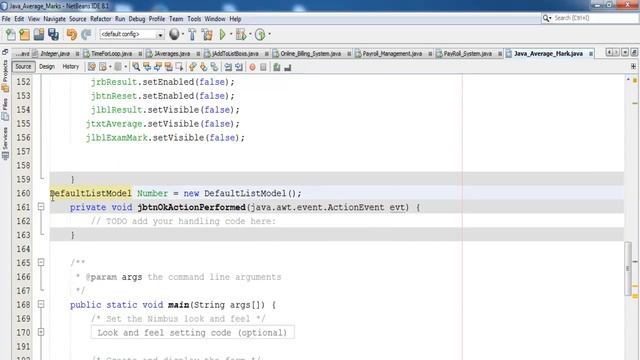Screen dimensions: 640x360
Task: Click the Save All toolbar icon
Action: (x=53, y=35)
